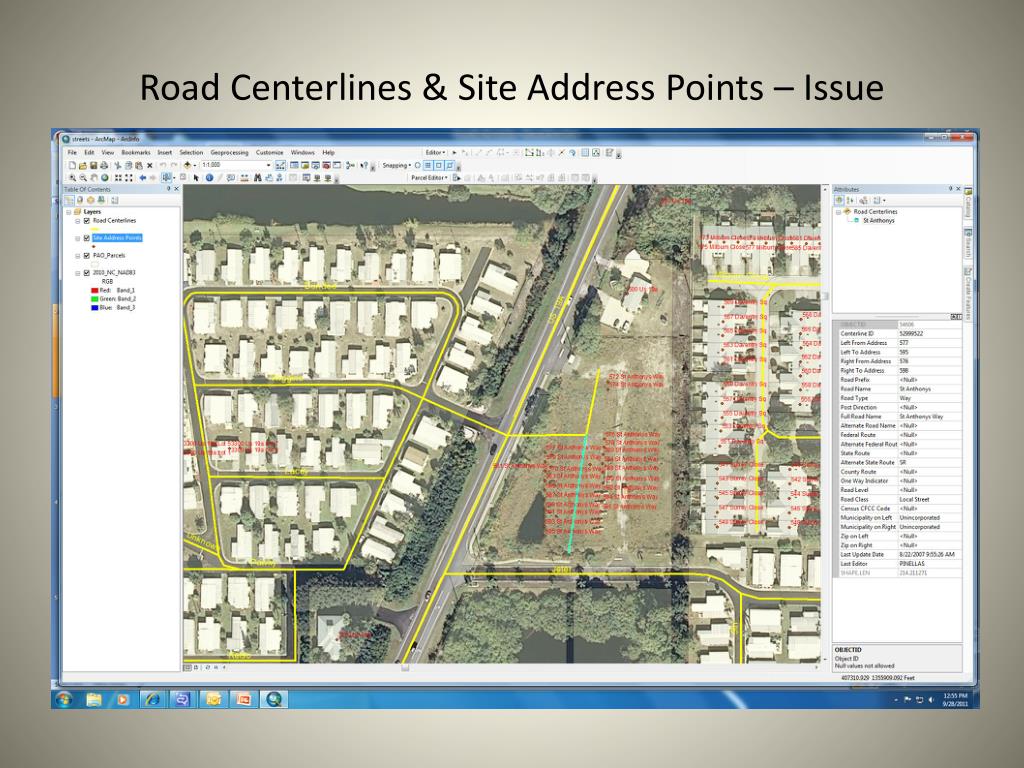Open the Bookmarks menu

click(136, 153)
